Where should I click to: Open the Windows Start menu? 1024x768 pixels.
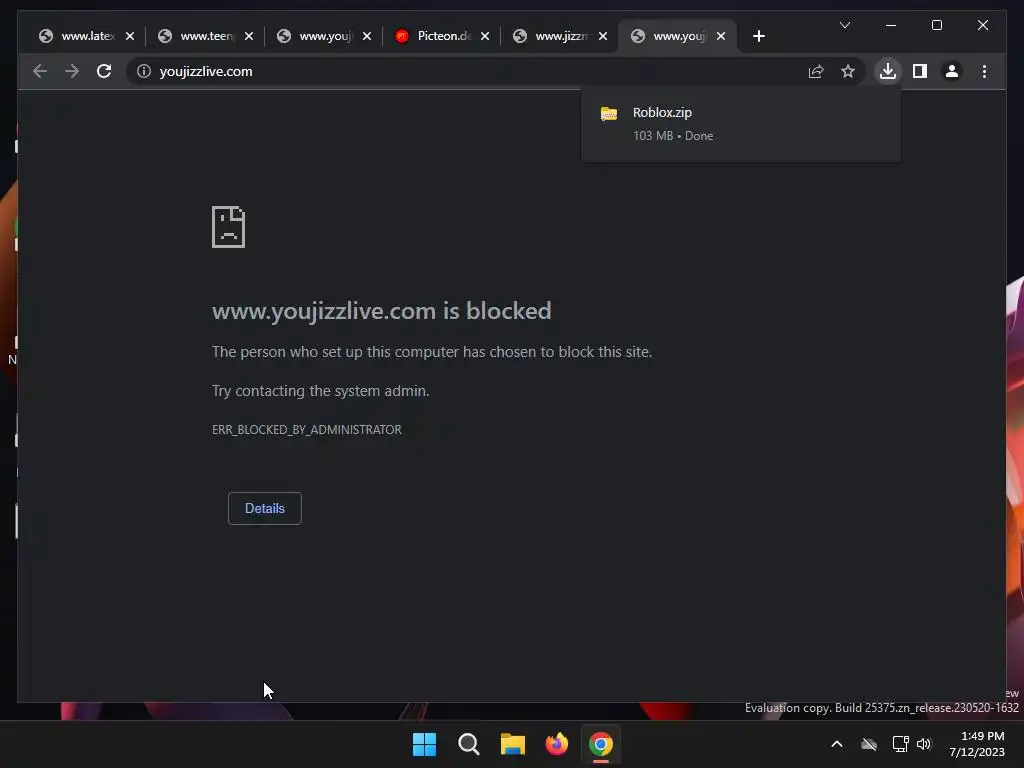424,744
